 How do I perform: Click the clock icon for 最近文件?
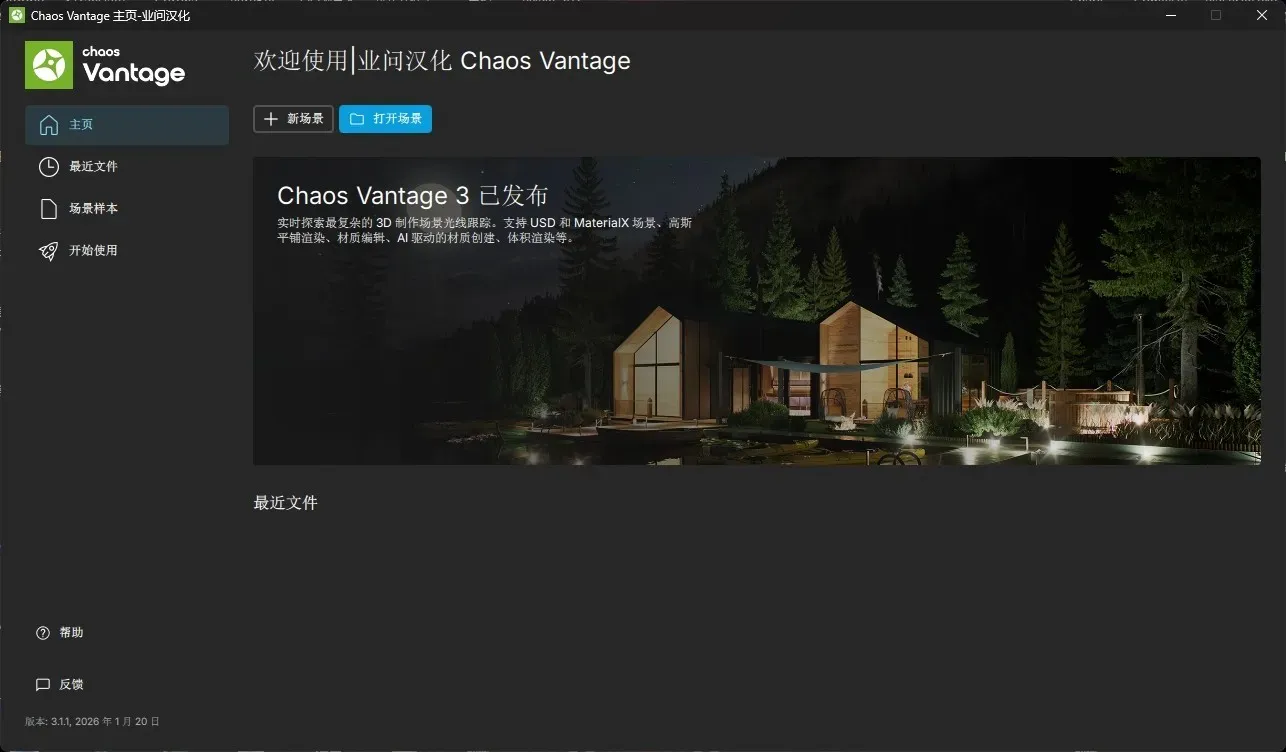tap(48, 167)
